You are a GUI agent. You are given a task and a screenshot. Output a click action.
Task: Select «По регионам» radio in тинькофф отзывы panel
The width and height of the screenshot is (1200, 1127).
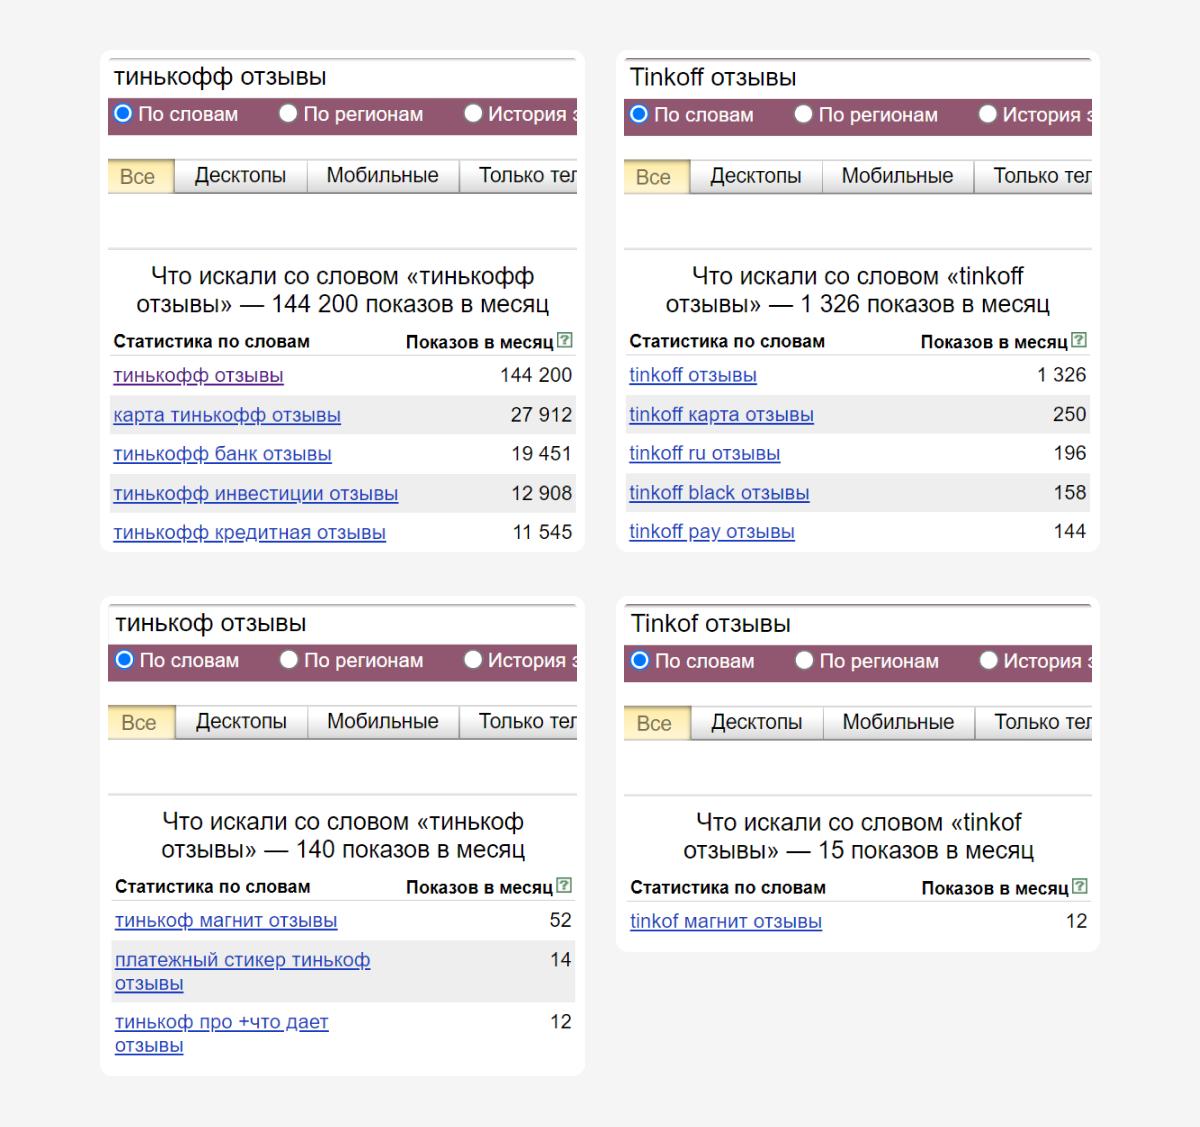(288, 114)
